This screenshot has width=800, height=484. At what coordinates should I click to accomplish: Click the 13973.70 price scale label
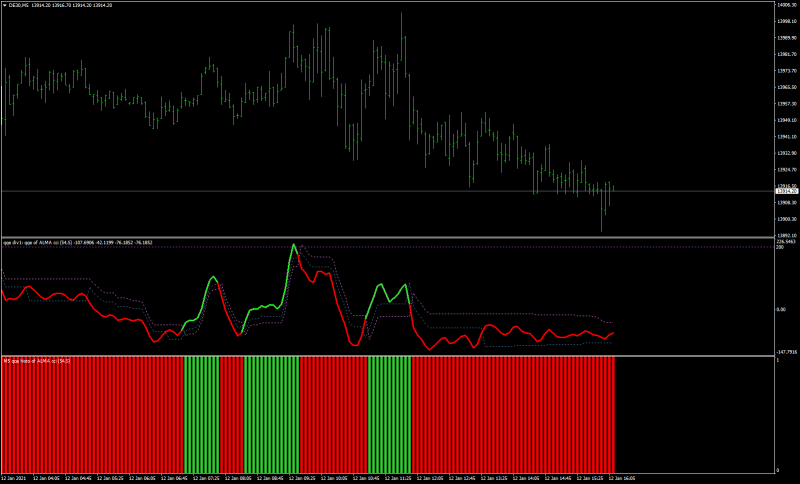click(787, 71)
